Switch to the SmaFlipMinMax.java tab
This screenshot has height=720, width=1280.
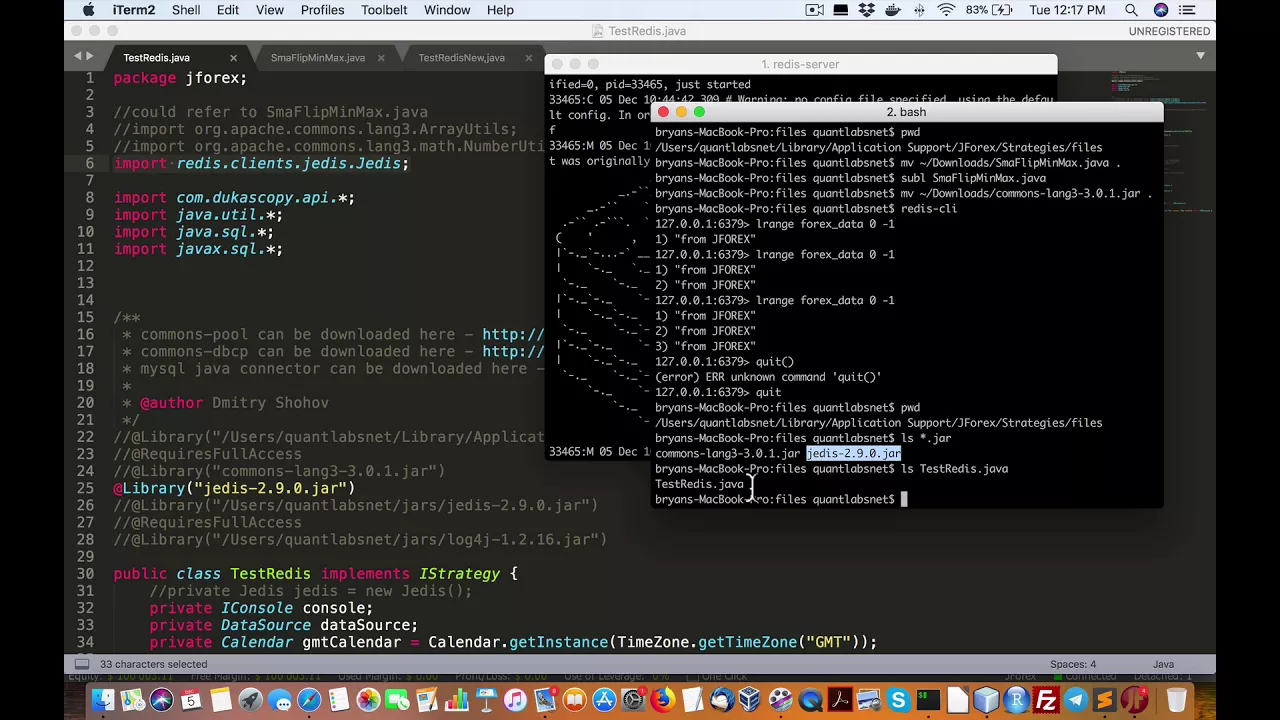(x=317, y=58)
